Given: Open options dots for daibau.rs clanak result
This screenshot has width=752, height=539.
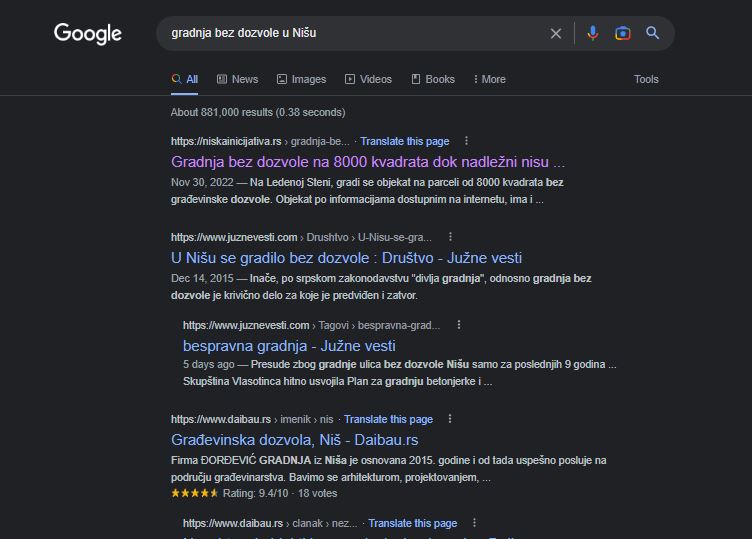Looking at the screenshot, I should click(x=474, y=523).
